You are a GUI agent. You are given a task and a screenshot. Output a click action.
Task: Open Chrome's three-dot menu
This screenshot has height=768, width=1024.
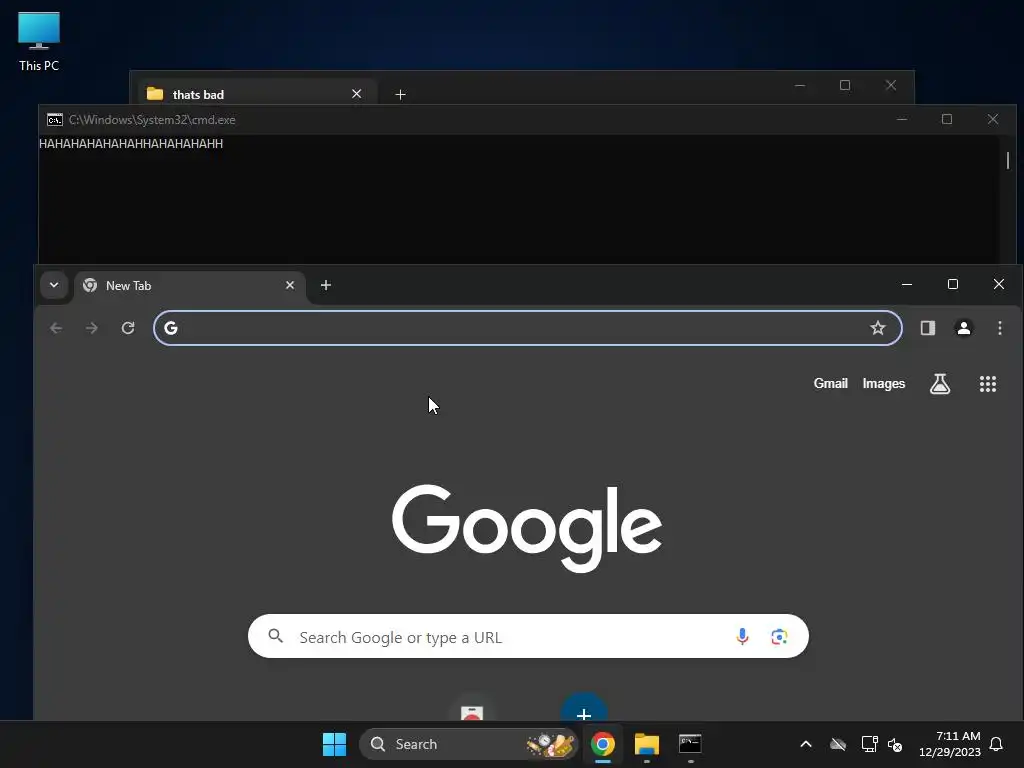[x=1000, y=328]
